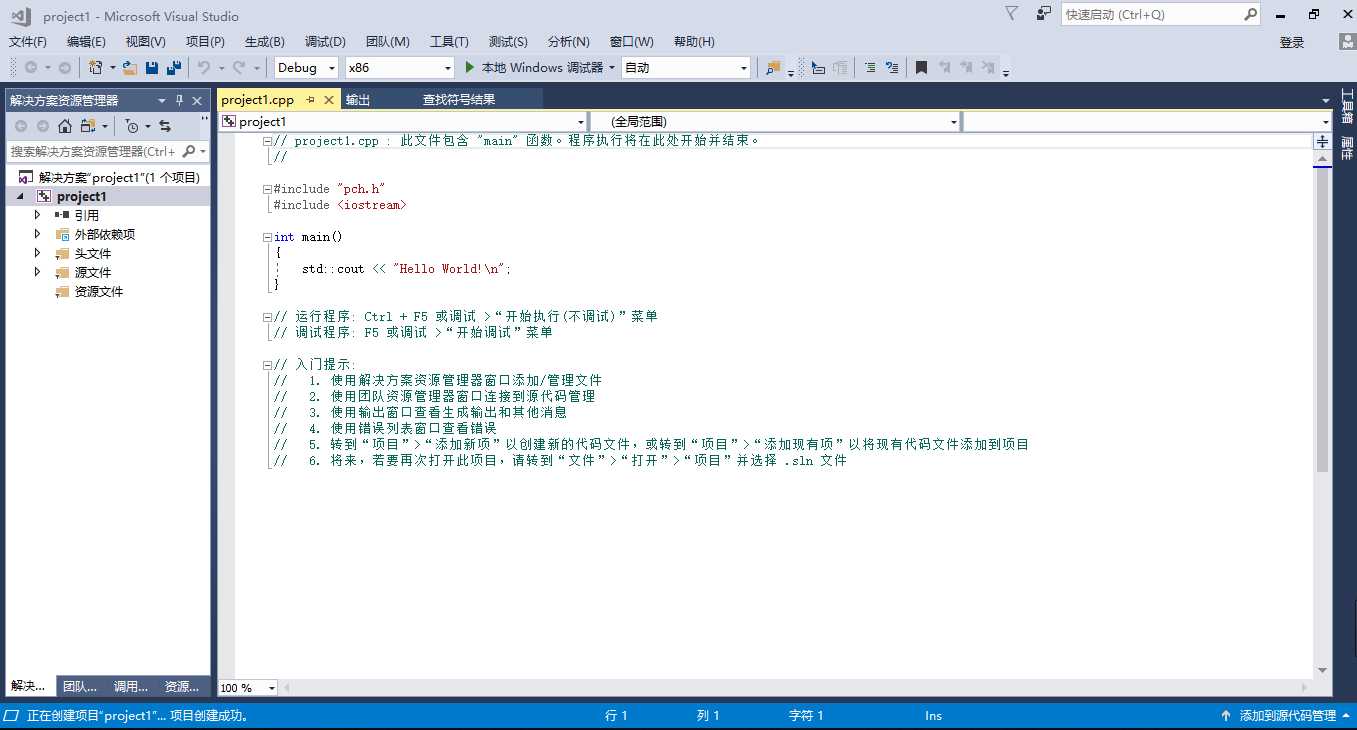Expand the 引用 tree node
This screenshot has height=730, width=1357.
click(x=38, y=215)
